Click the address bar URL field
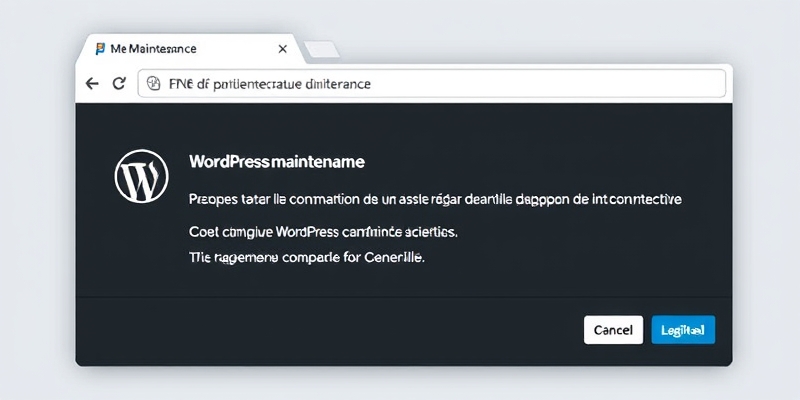This screenshot has height=400, width=800. pos(432,84)
